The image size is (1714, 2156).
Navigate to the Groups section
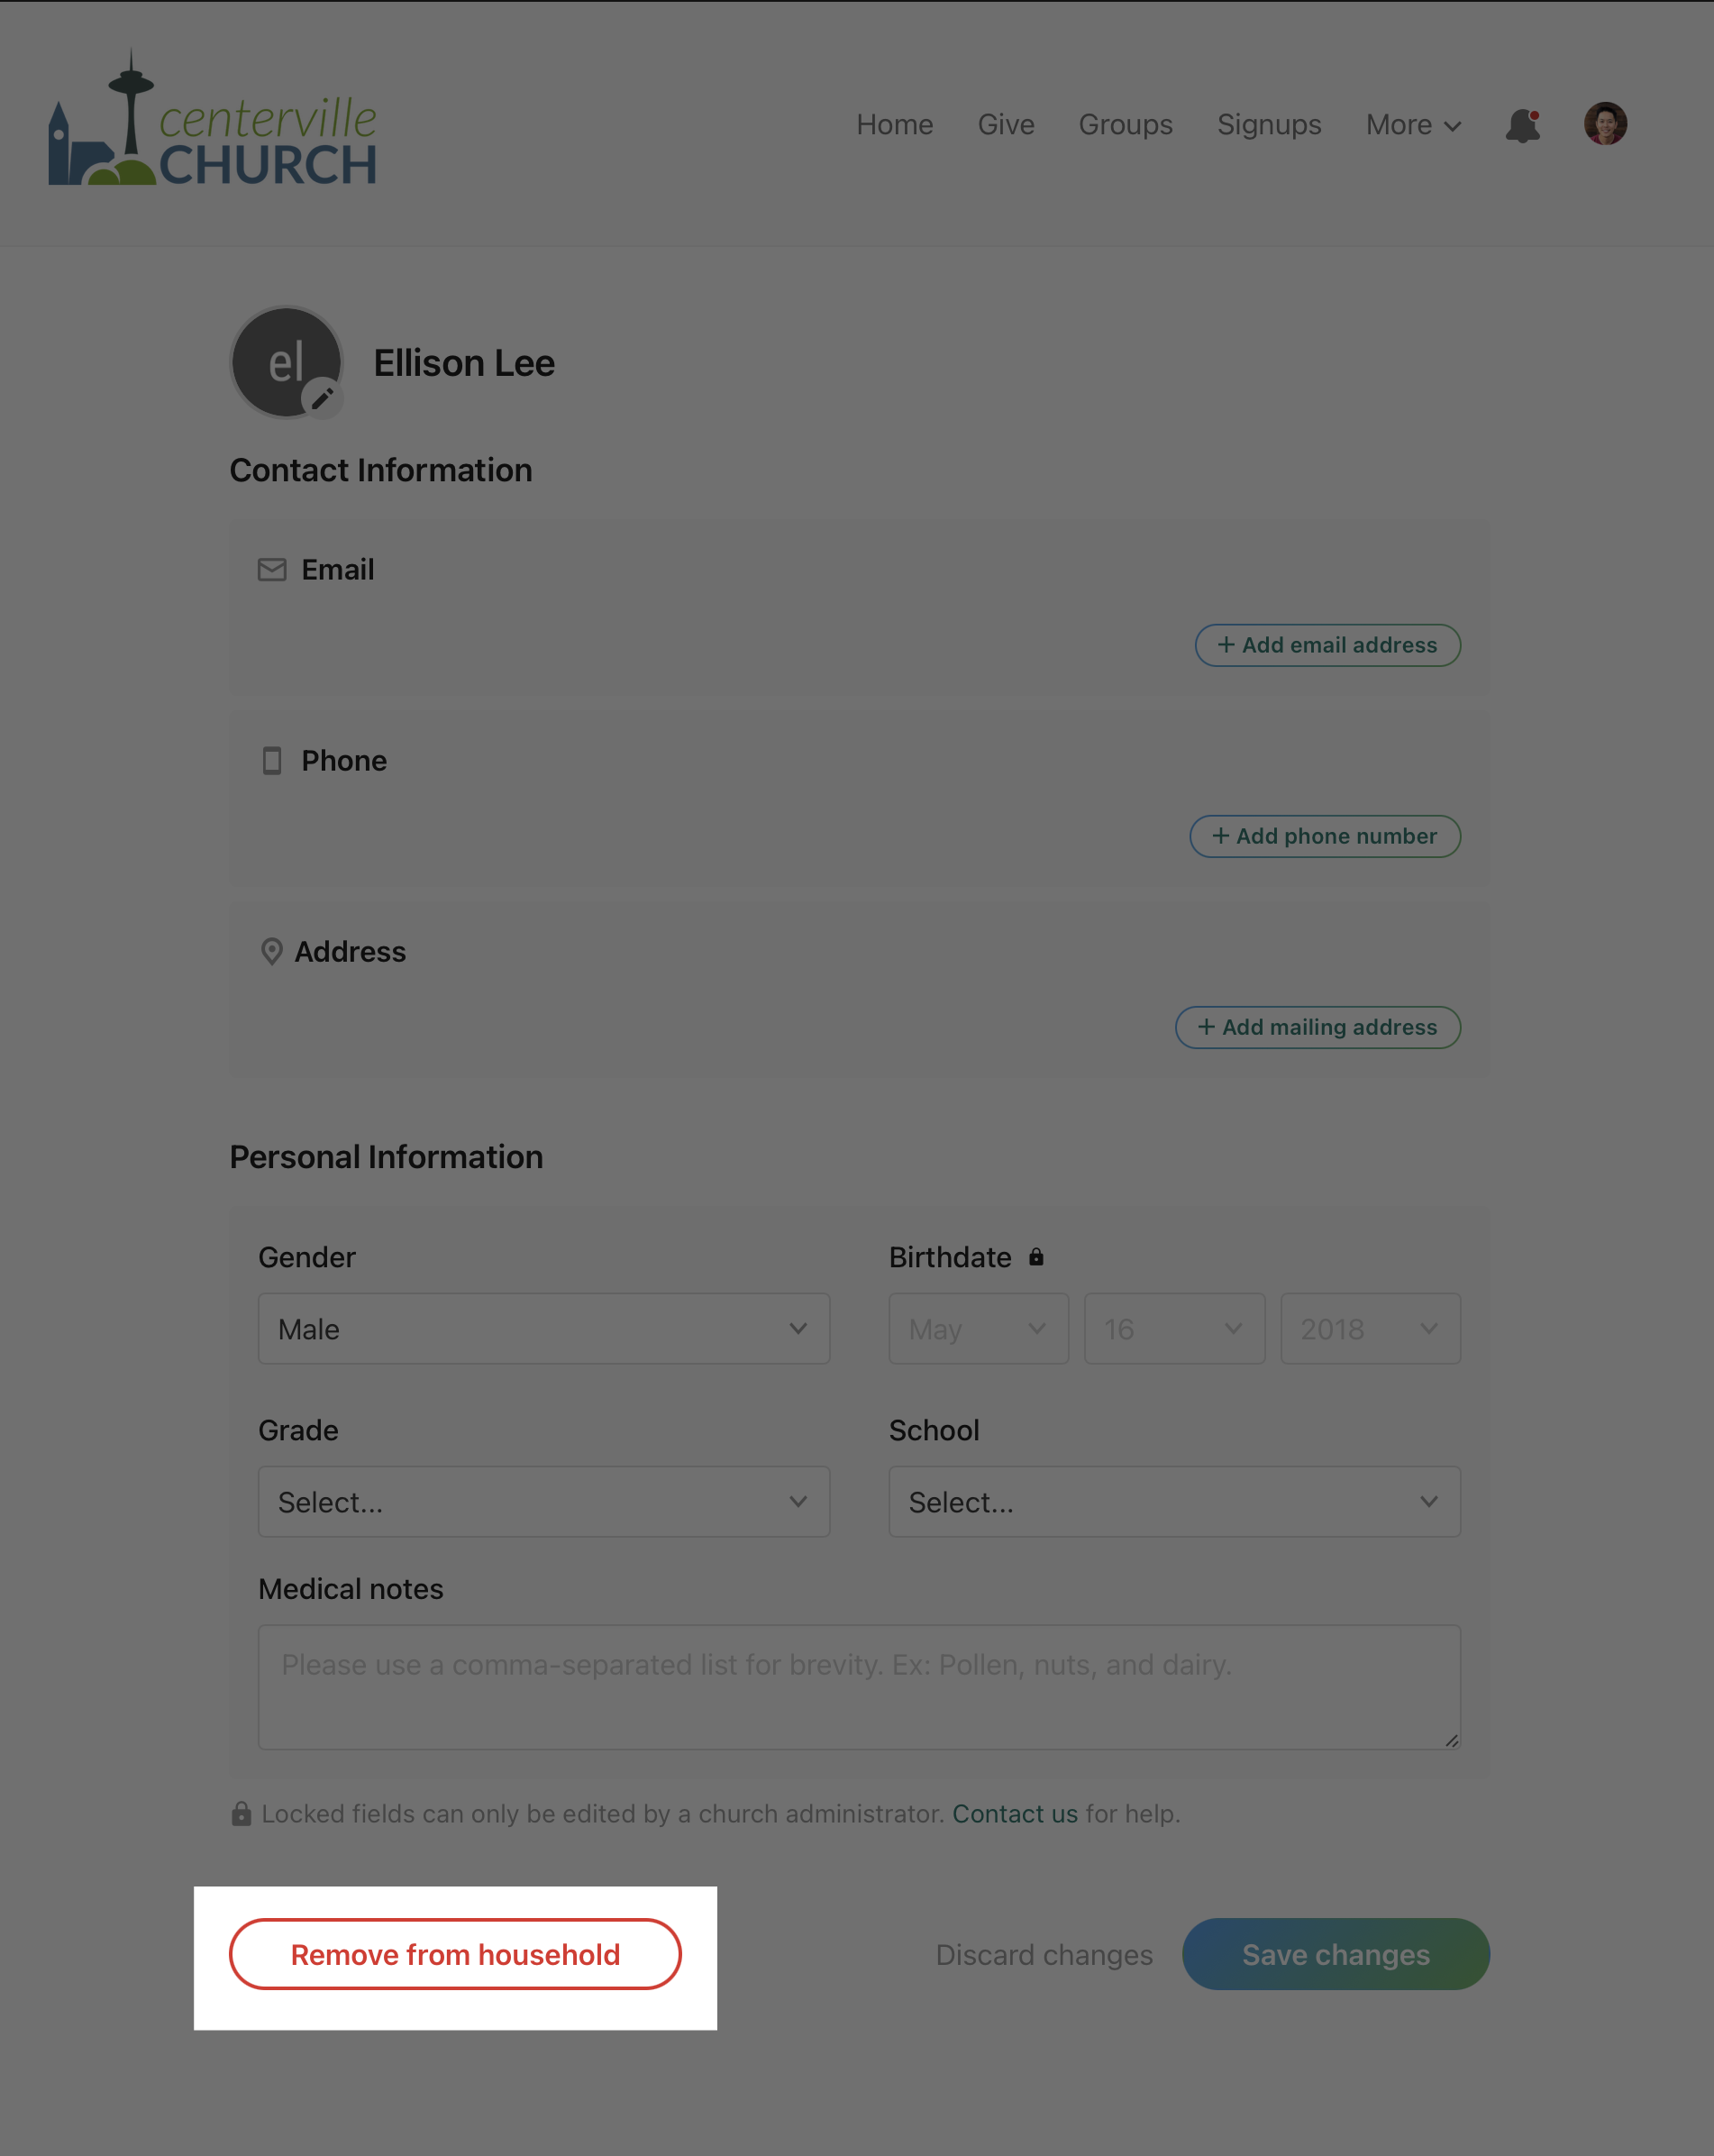[x=1125, y=125]
